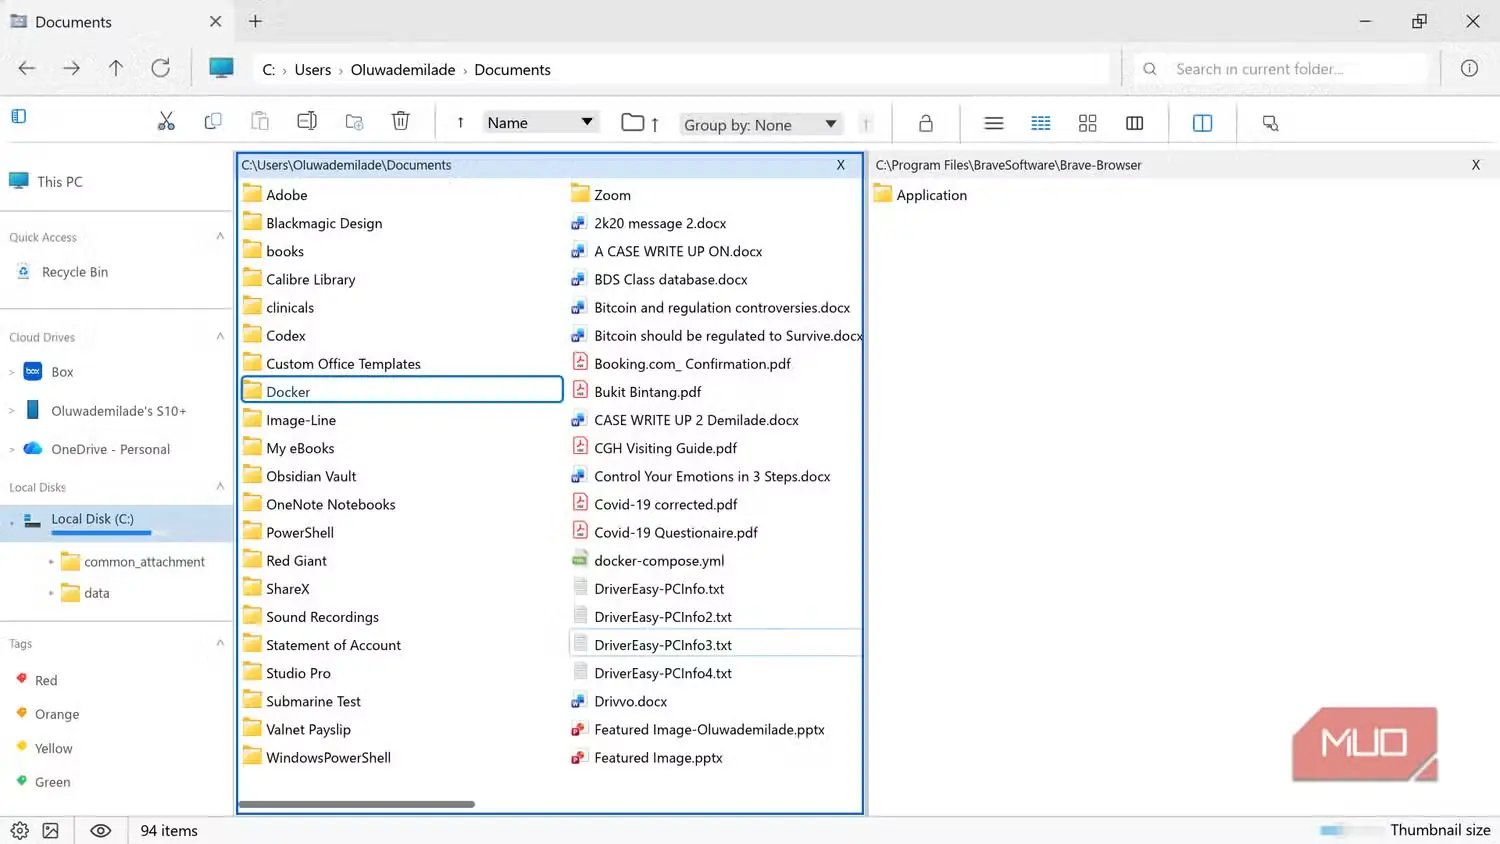Click the Copy icon in the toolbar
This screenshot has height=844, width=1500.
[x=213, y=122]
